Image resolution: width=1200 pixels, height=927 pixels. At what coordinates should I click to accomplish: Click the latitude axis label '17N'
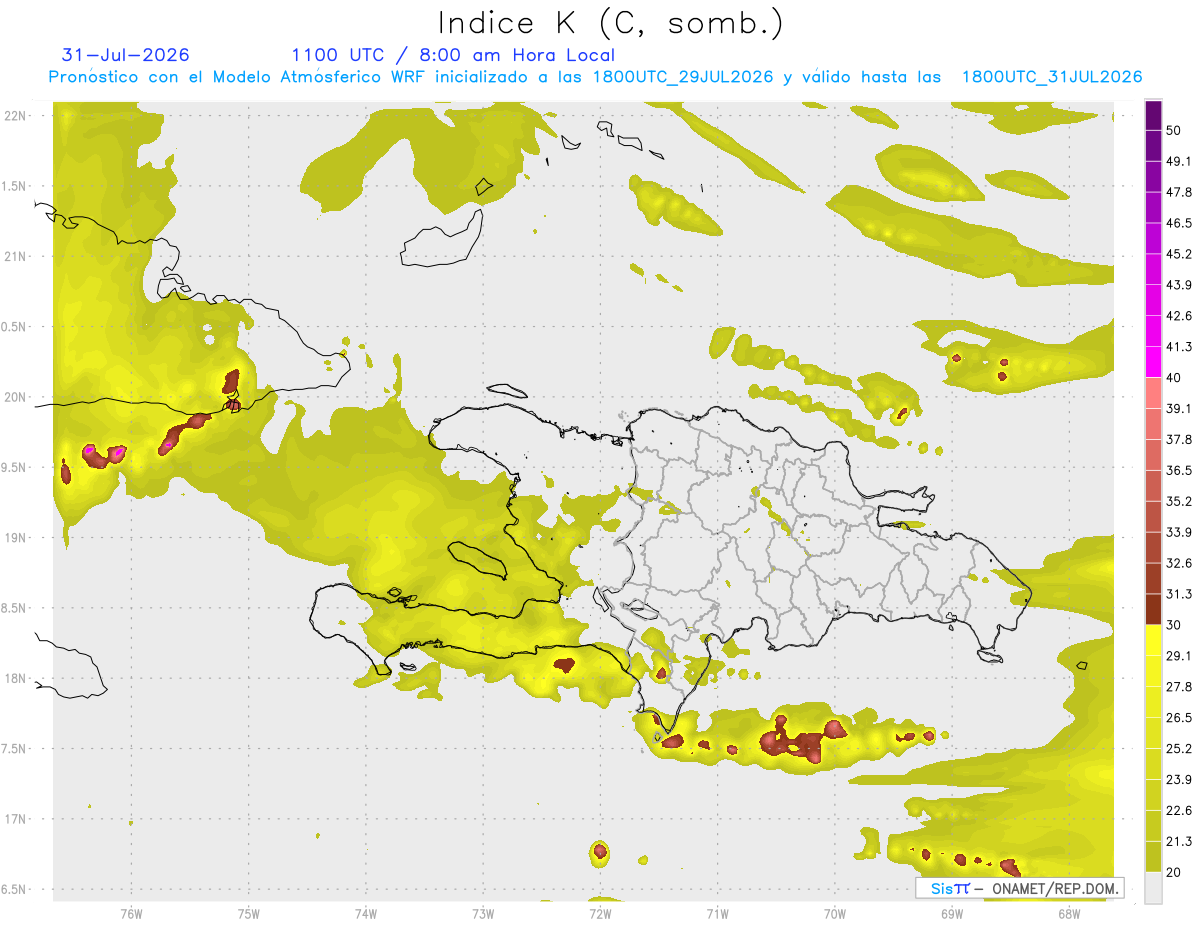(x=16, y=819)
